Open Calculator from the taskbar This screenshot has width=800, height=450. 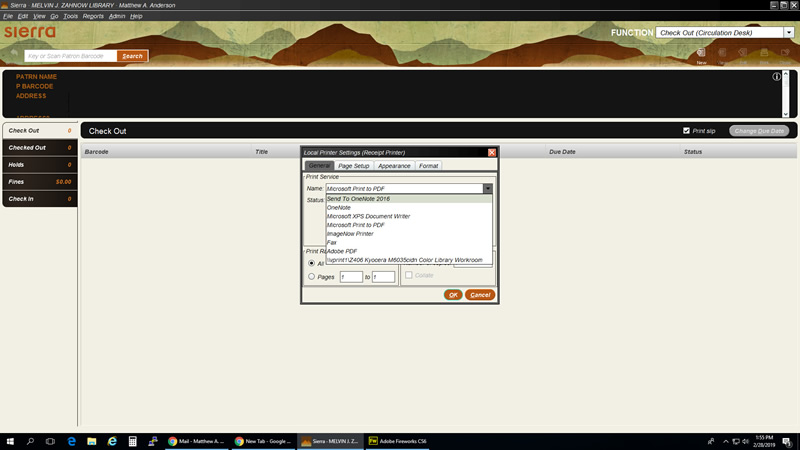click(133, 441)
